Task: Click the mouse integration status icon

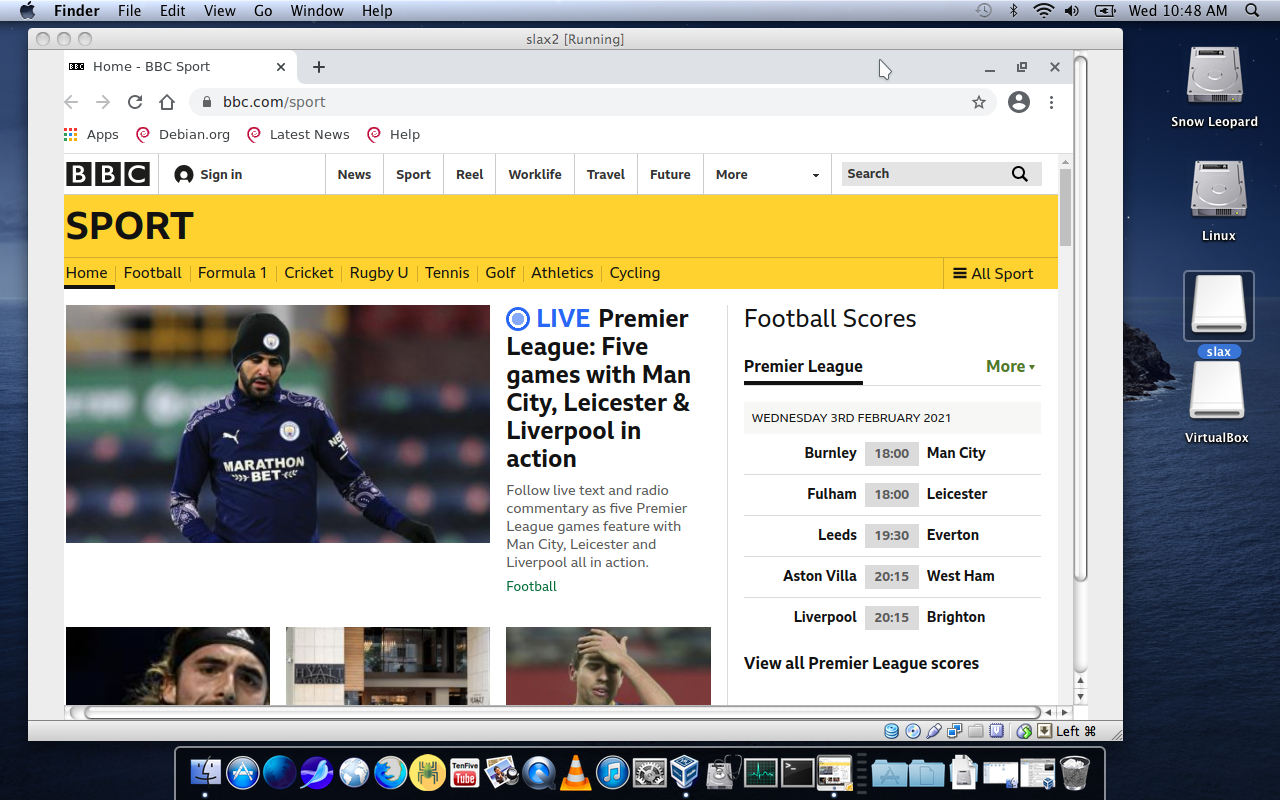Action: coord(1024,731)
